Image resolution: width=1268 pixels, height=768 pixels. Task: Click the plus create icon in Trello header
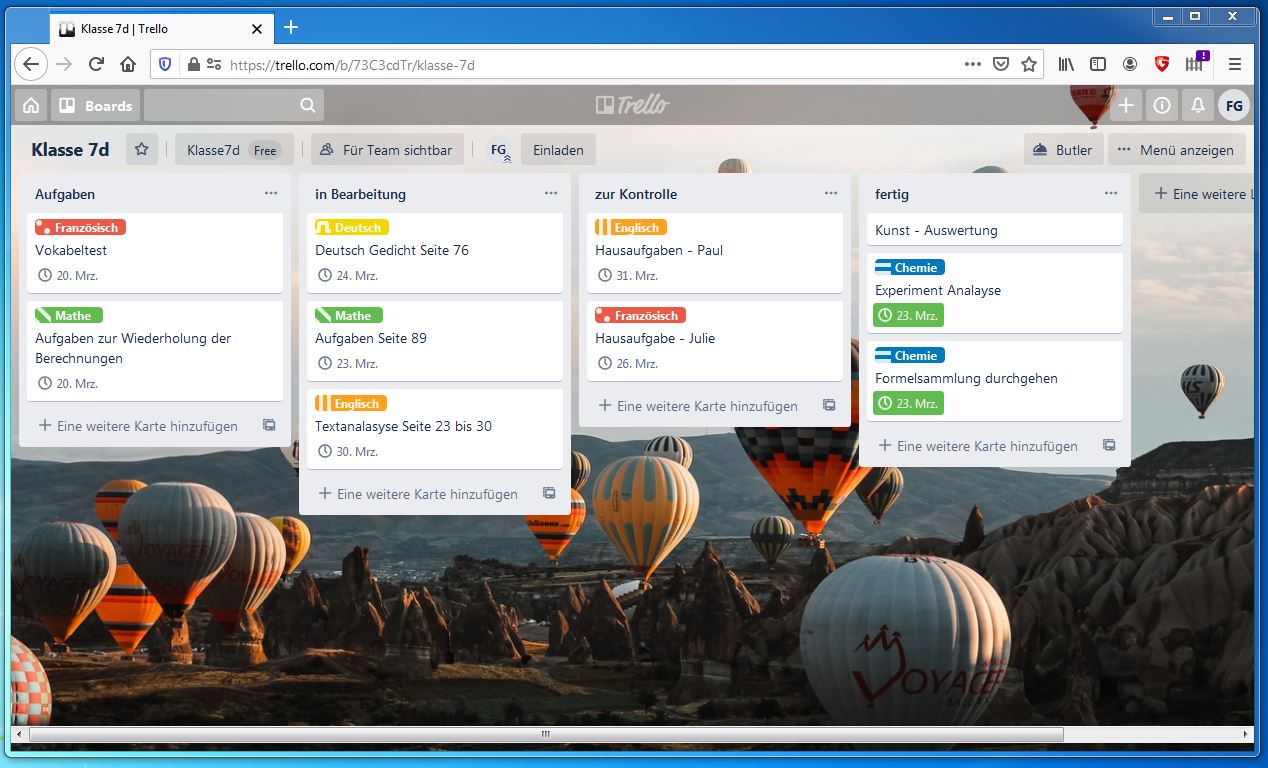click(x=1126, y=105)
